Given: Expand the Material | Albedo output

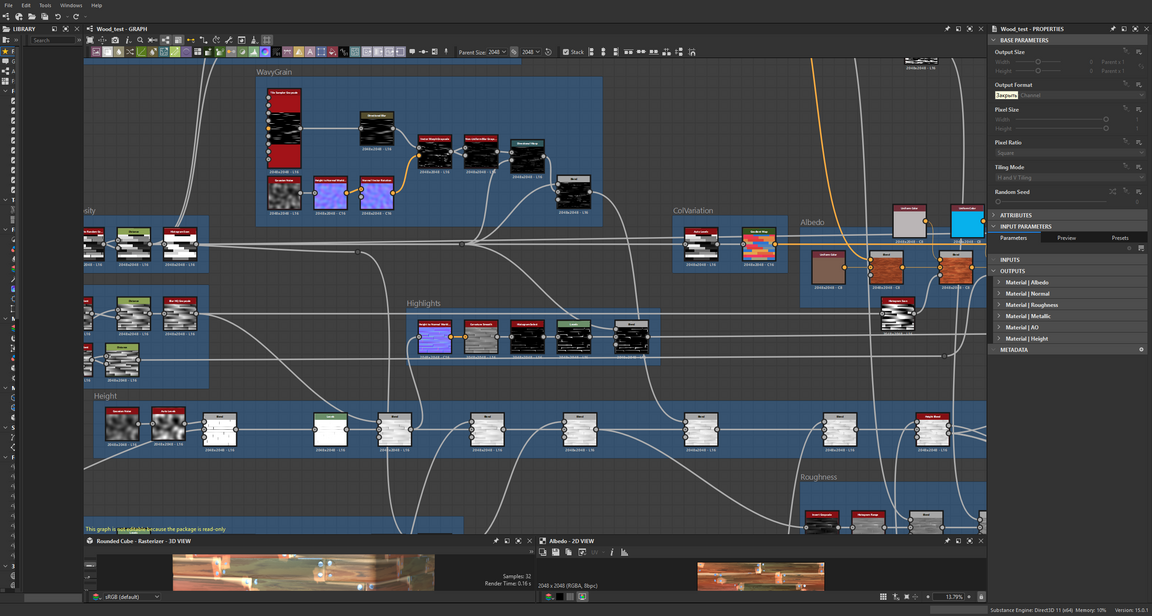Looking at the screenshot, I should tap(998, 282).
